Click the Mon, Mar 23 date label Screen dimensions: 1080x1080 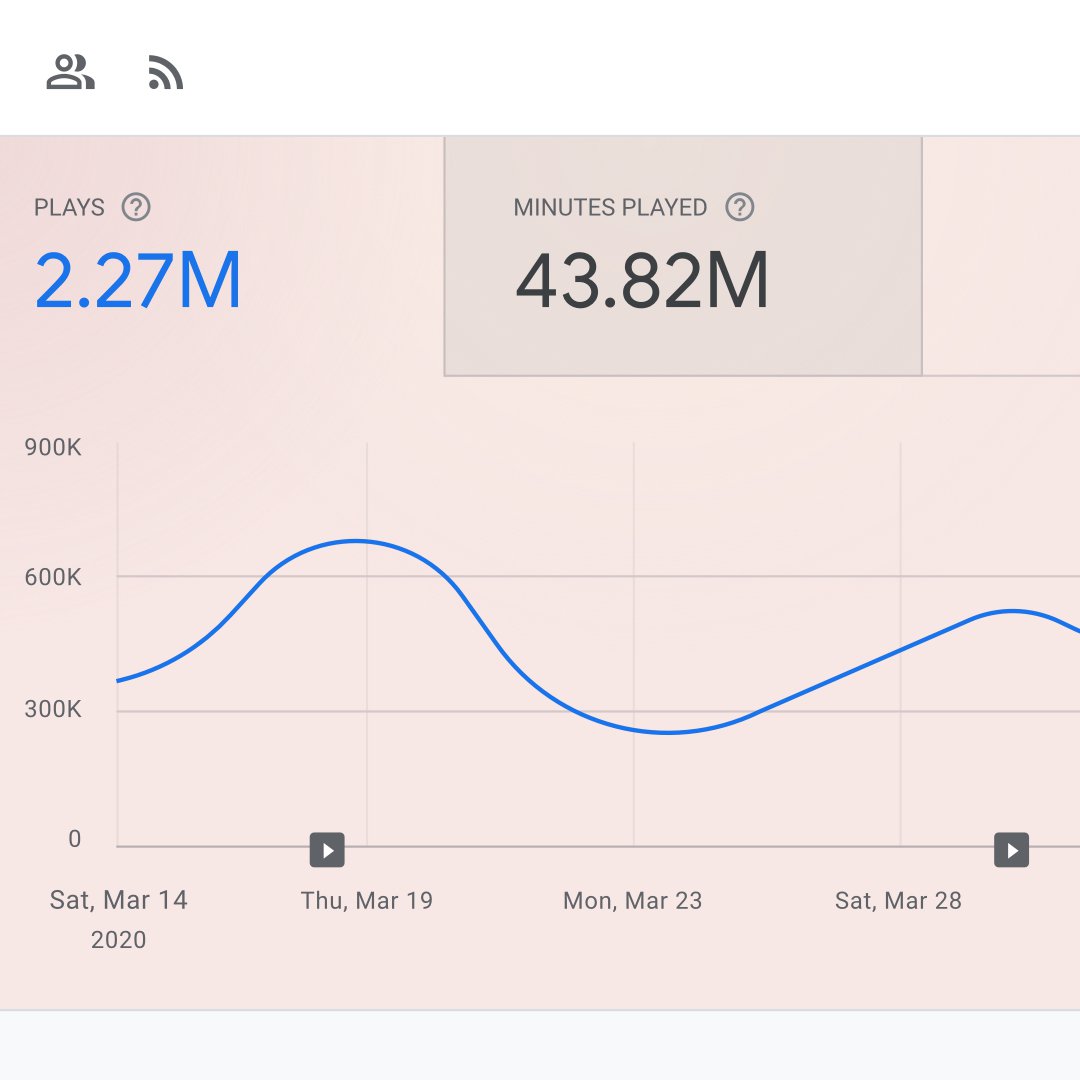pos(632,900)
